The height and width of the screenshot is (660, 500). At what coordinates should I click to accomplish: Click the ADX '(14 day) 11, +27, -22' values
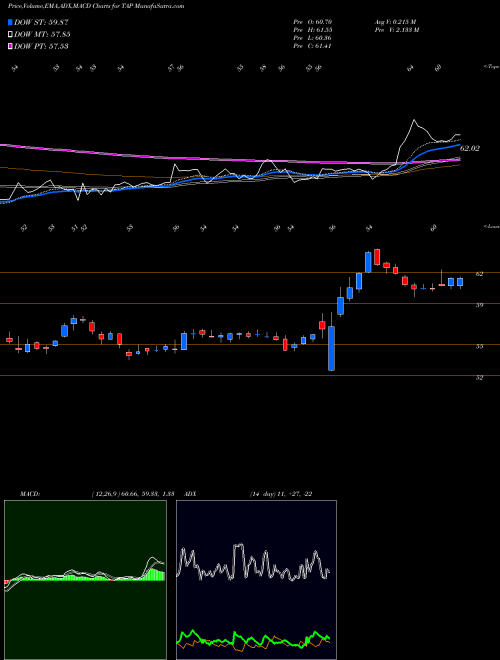(x=281, y=494)
